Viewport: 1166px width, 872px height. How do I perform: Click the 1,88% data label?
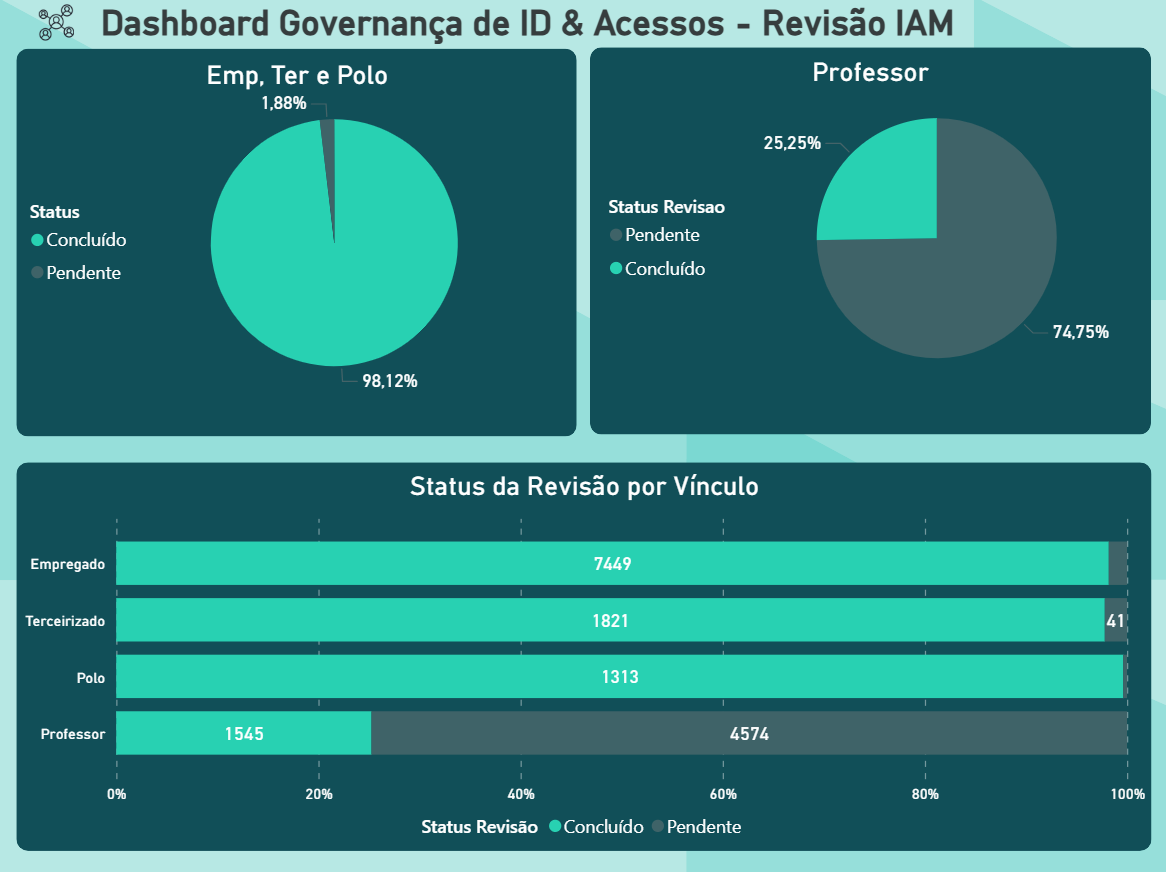point(284,103)
